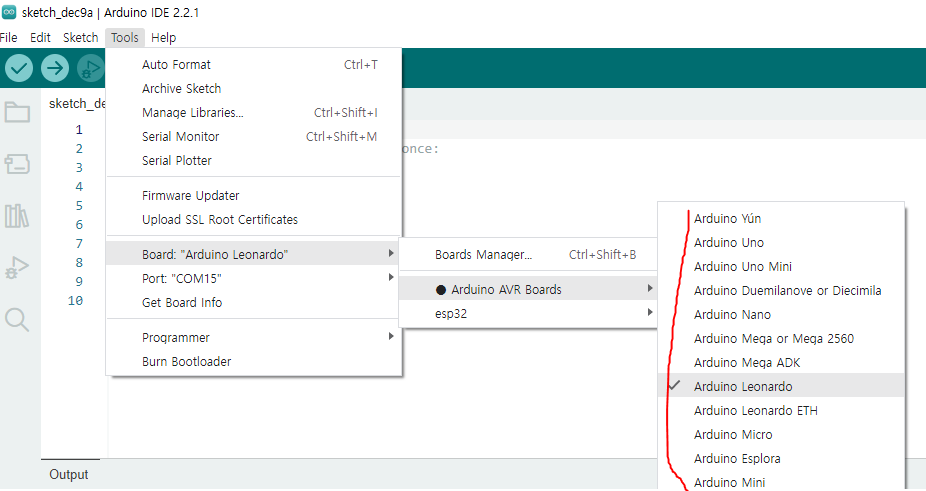
Task: Click the Start Debugging toolbar button
Action: pyautogui.click(x=90, y=69)
